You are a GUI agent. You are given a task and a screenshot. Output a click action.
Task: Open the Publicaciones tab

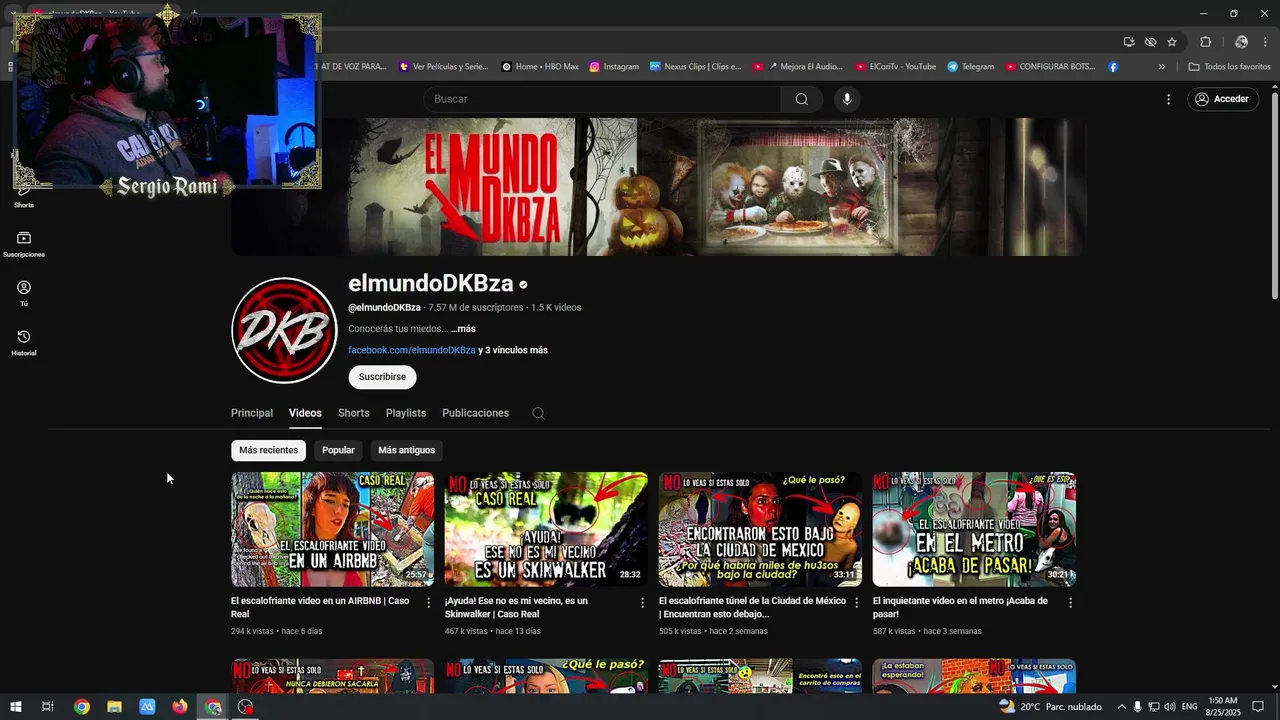(475, 413)
